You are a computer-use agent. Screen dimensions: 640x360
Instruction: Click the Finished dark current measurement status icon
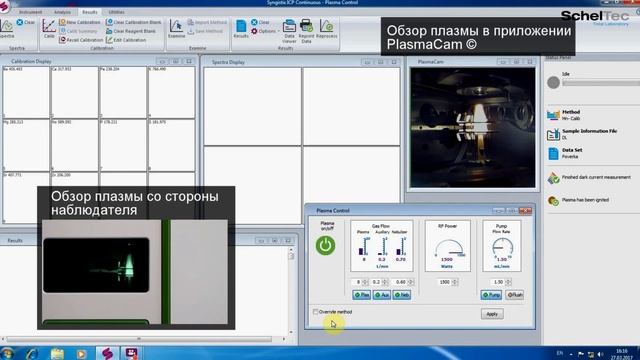click(553, 178)
